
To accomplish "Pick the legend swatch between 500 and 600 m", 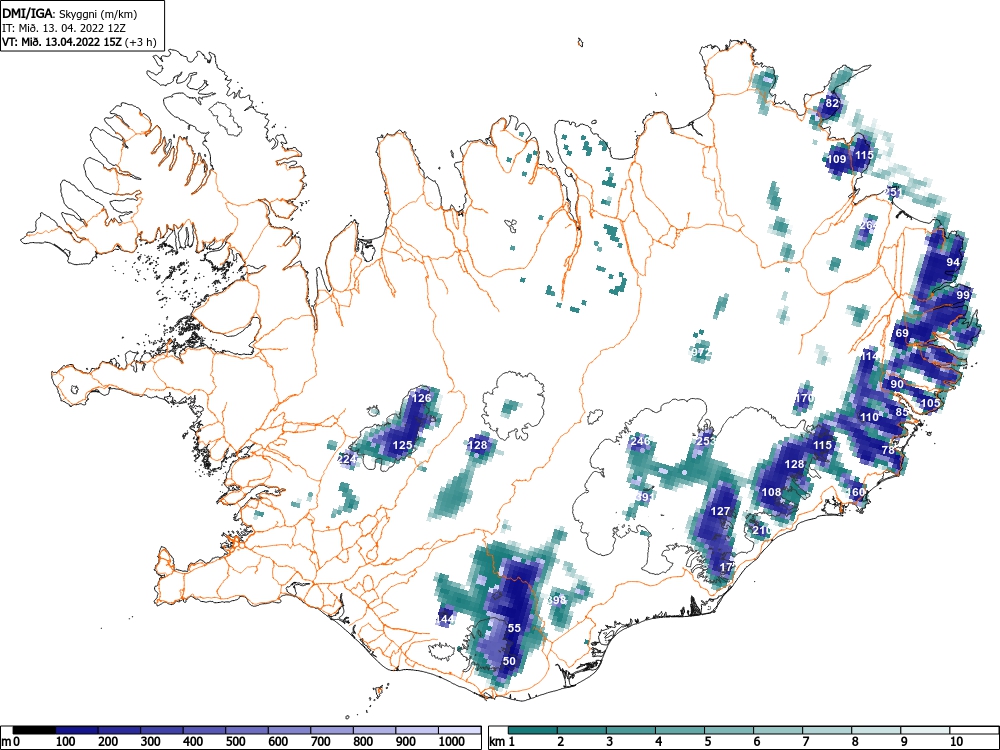I will tap(247, 730).
